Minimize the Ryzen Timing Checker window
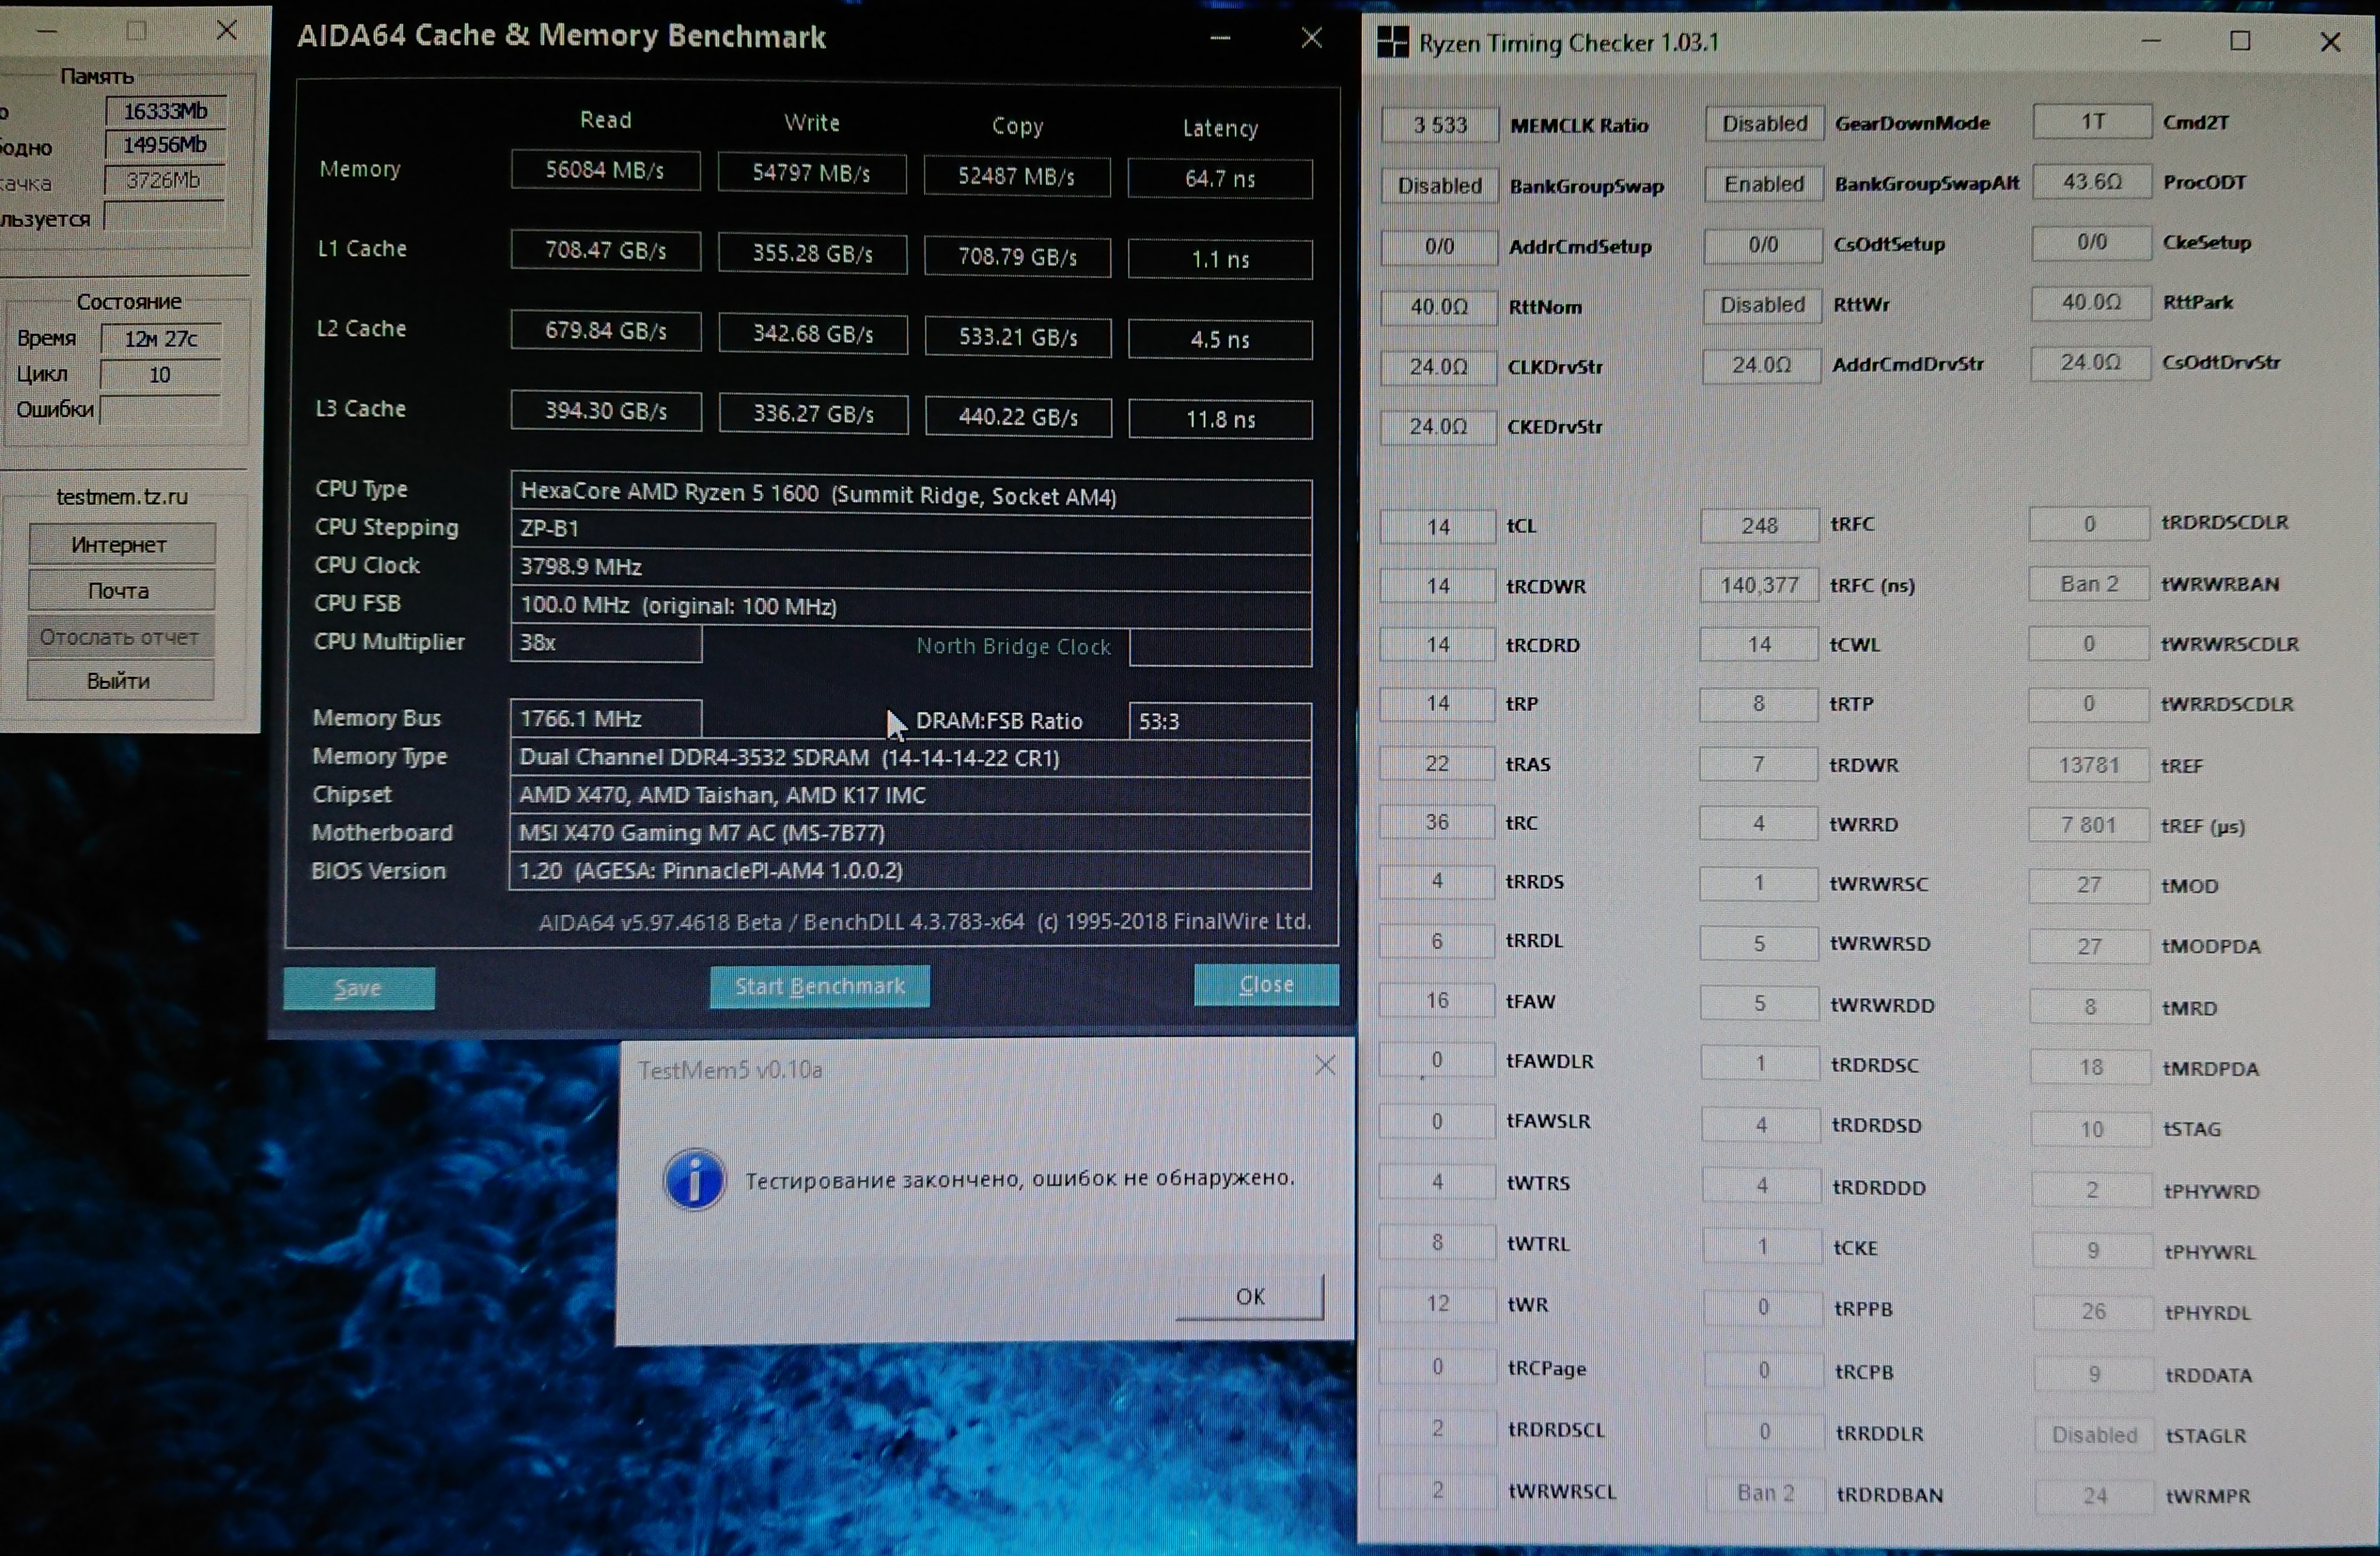 tap(2151, 41)
